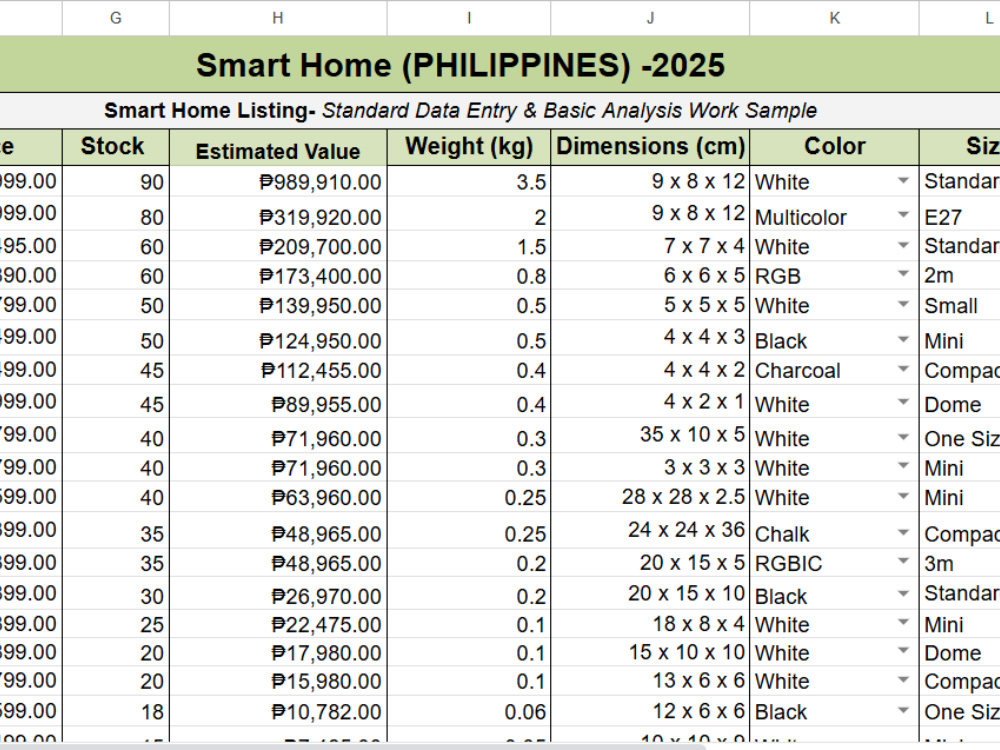The height and width of the screenshot is (750, 1000).
Task: Select the ₱319,920.00 estimated value cell
Action: 277,214
